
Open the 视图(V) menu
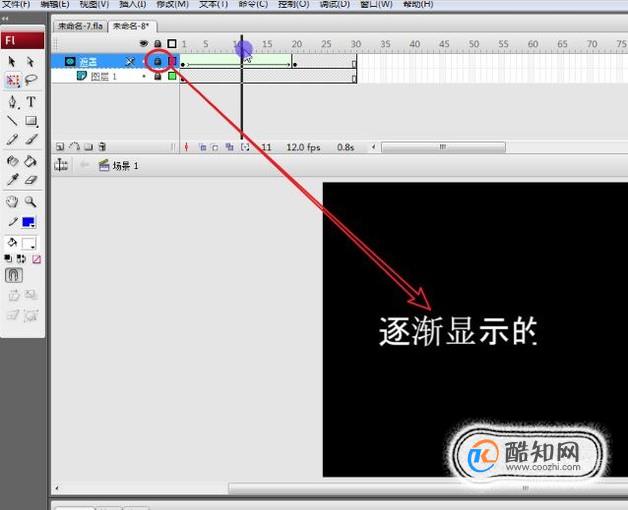(94, 4)
